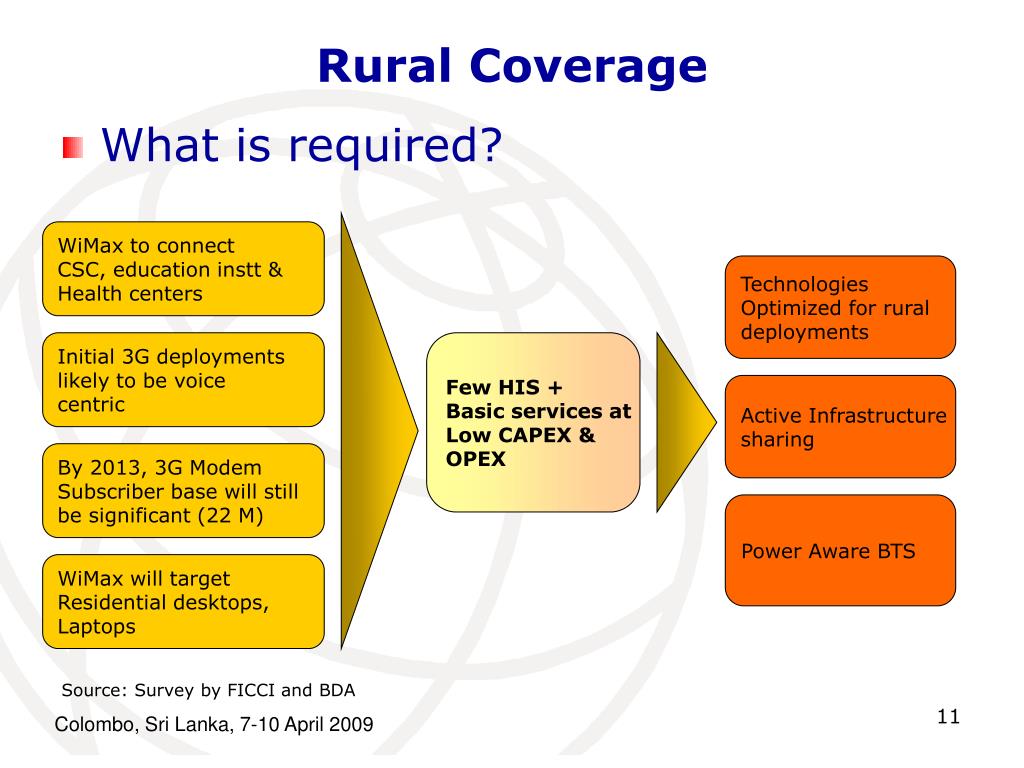The image size is (1024, 768).
Task: Select the small gold arrow before the orange boxes
Action: 686,423
